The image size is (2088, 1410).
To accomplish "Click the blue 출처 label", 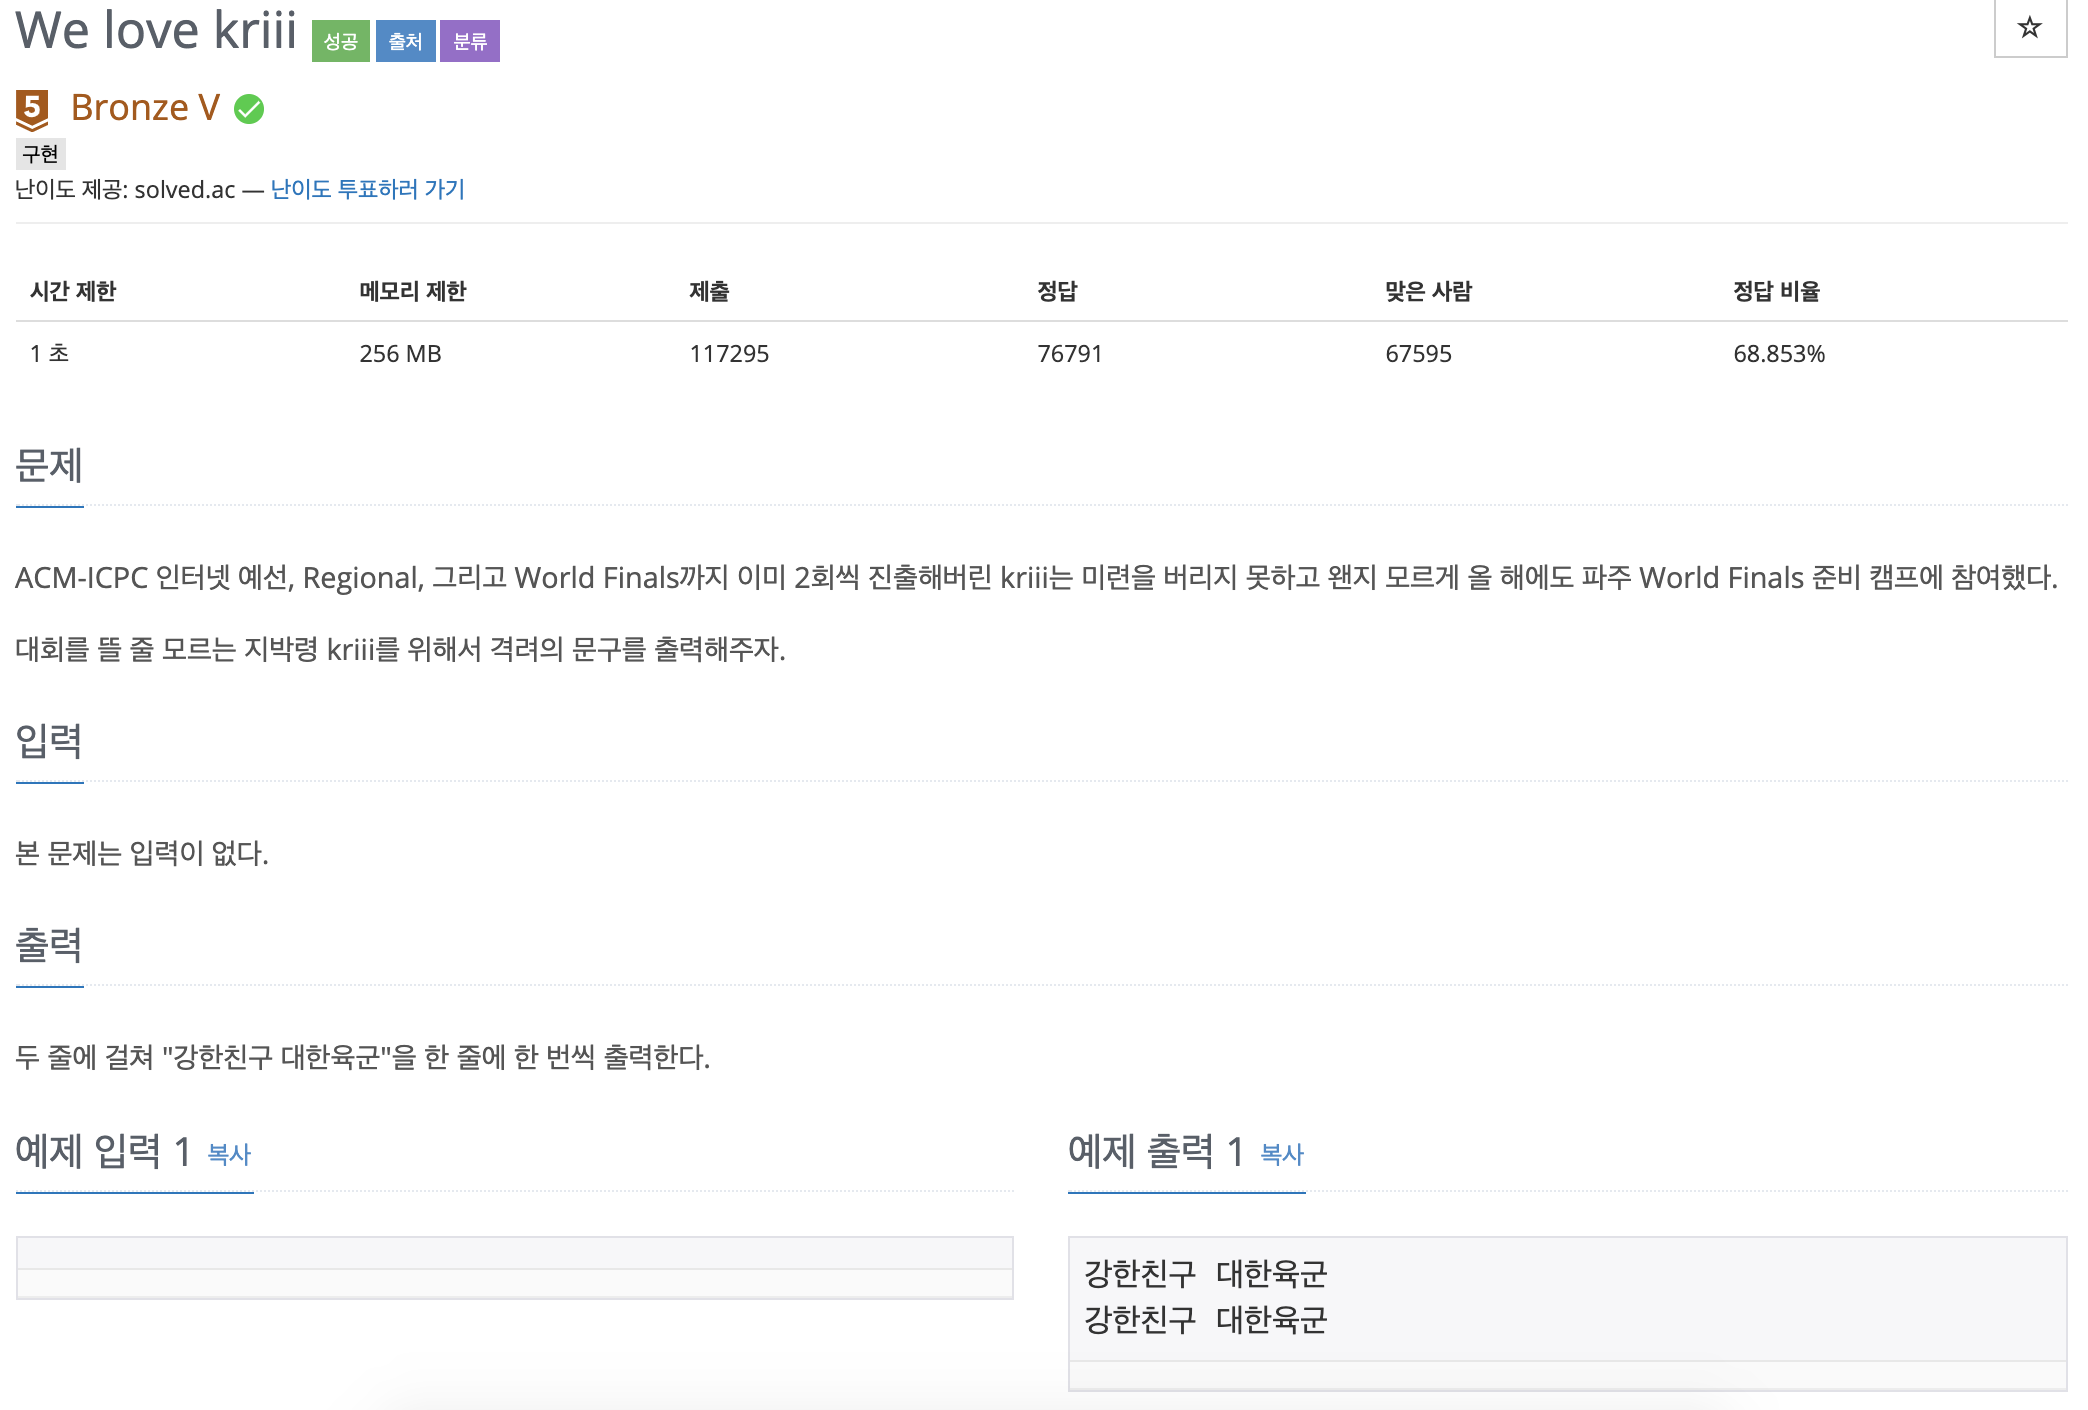I will pyautogui.click(x=405, y=41).
